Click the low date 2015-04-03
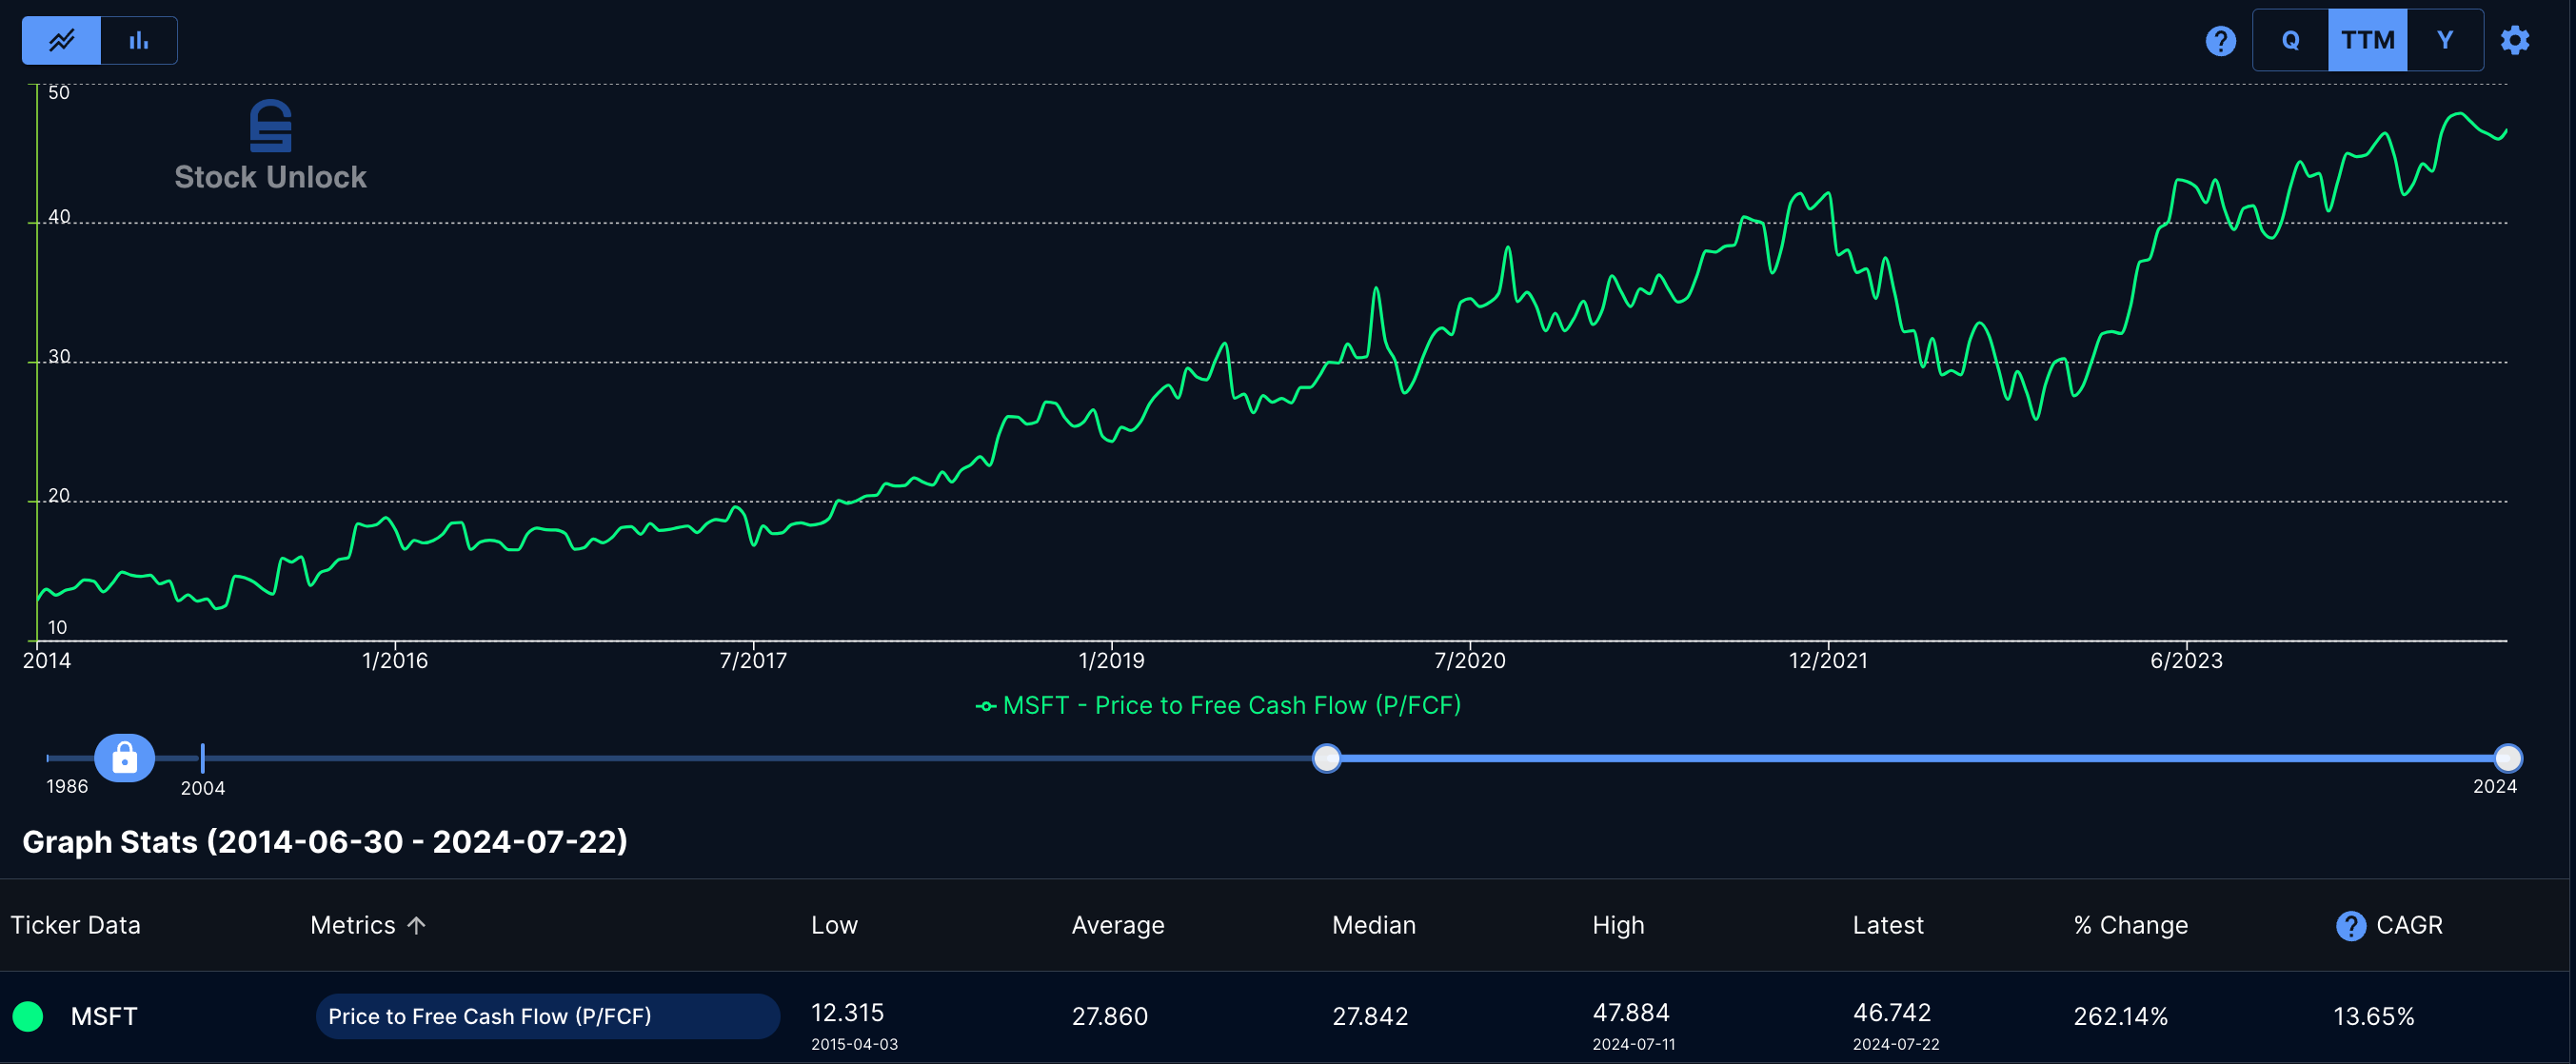The height and width of the screenshot is (1064, 2576). click(854, 1044)
